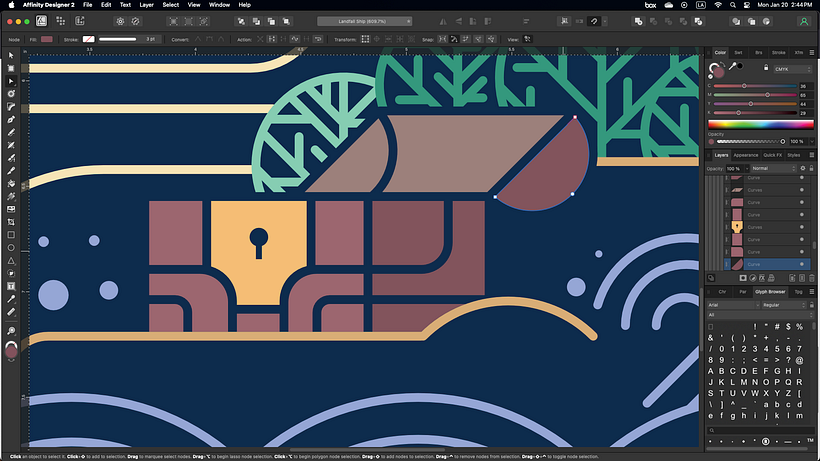Switch to the Stroke panel tab
Screen dimensions: 820x461
[x=778, y=51]
